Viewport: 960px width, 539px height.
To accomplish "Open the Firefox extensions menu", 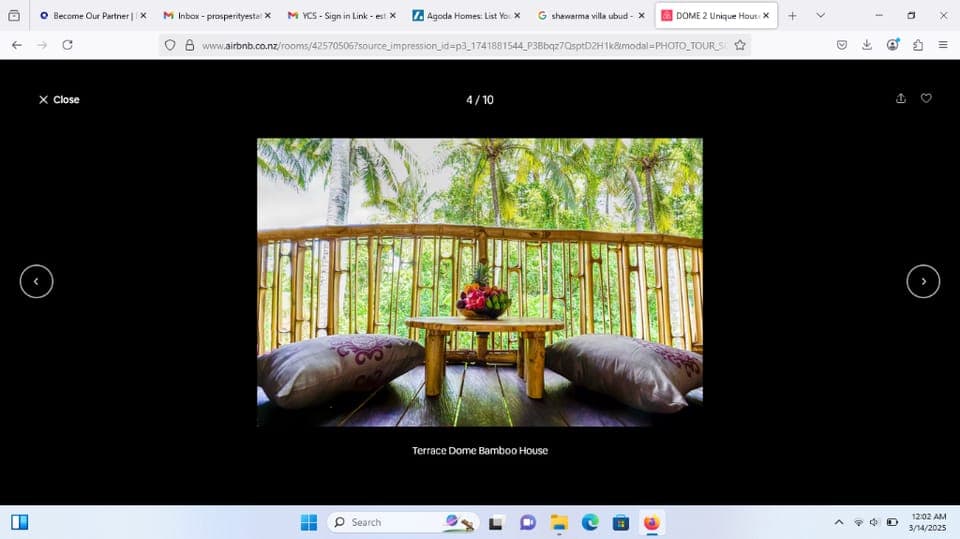I will pos(917,45).
